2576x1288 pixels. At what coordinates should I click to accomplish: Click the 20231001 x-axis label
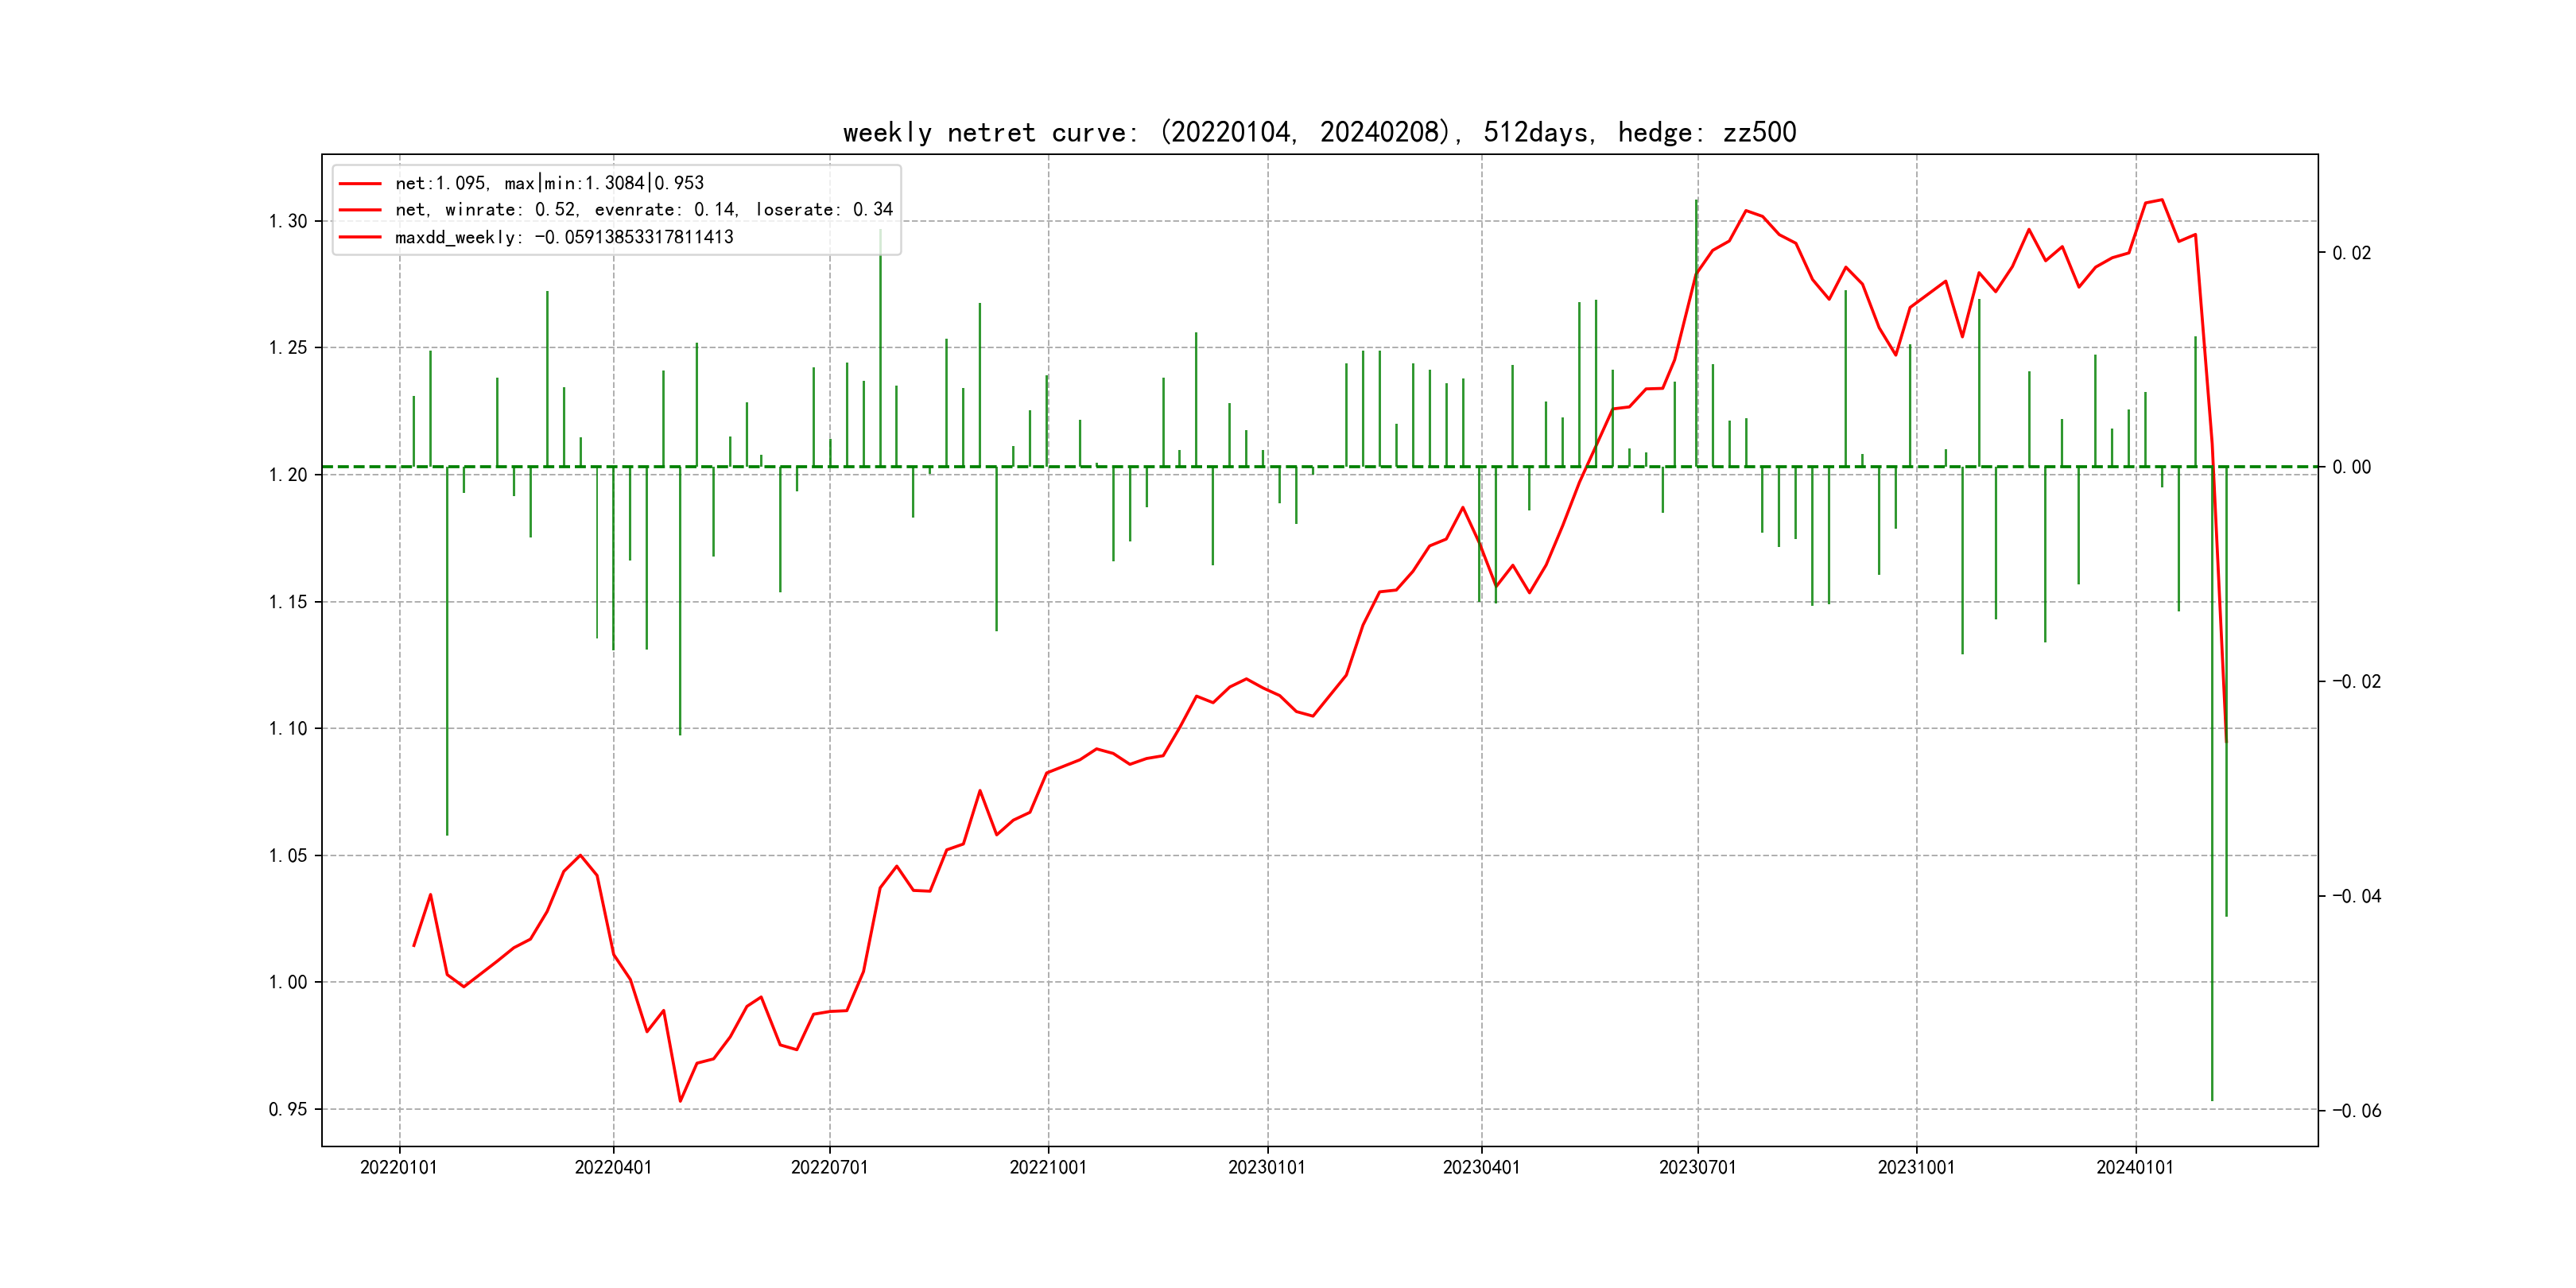click(x=1916, y=1167)
